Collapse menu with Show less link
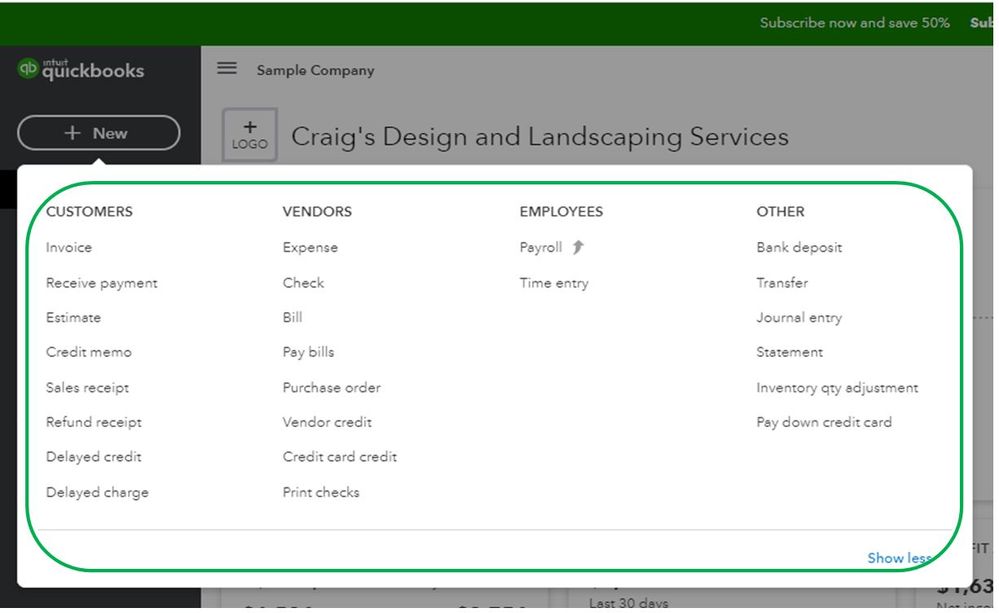 point(899,558)
